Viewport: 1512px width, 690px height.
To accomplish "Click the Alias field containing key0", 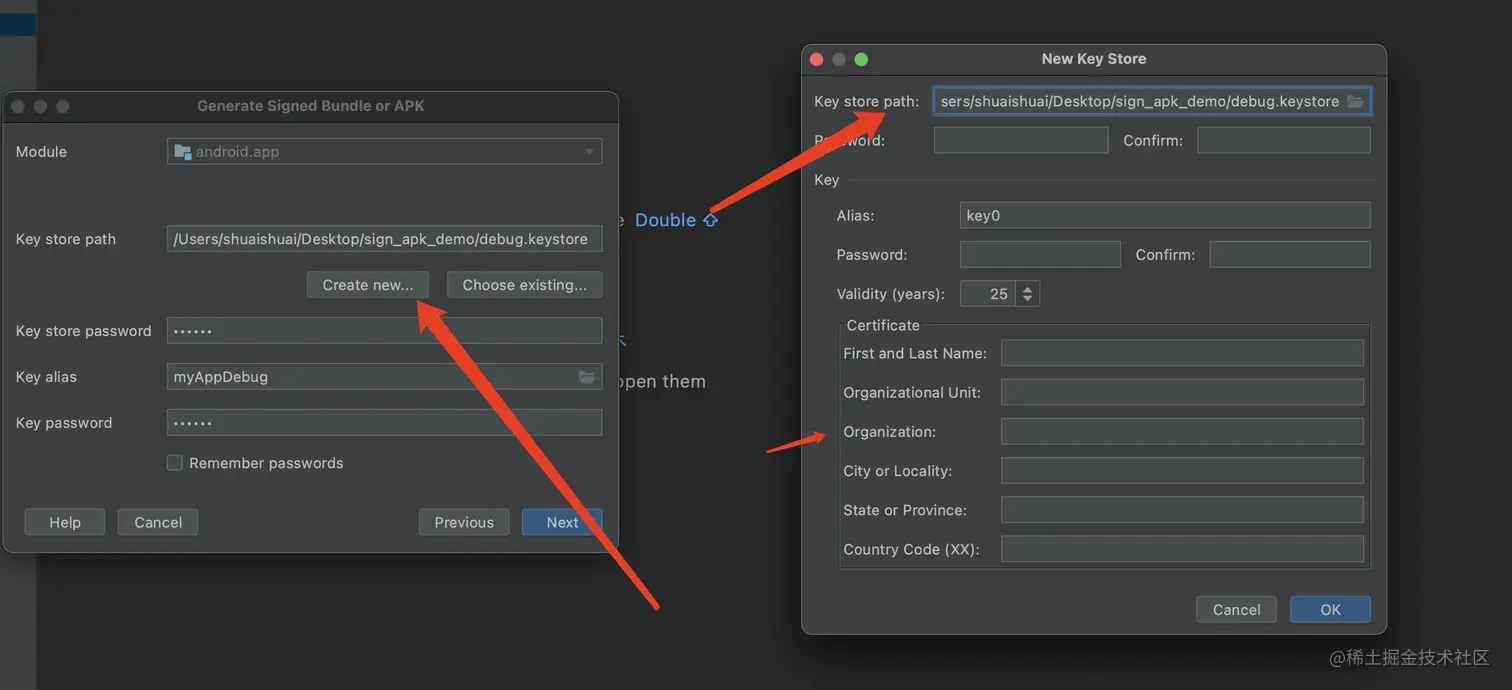I will tap(1165, 215).
